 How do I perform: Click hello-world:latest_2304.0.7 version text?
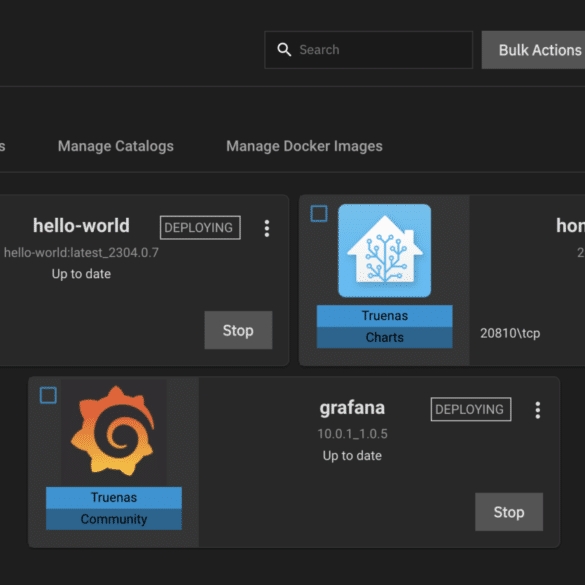[x=81, y=253]
